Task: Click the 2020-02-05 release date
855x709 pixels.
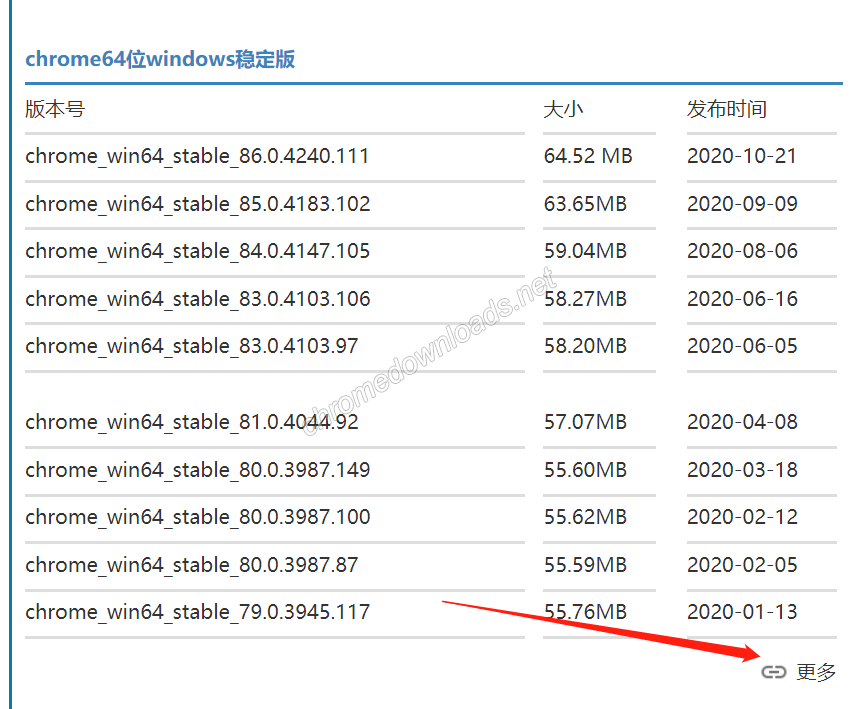Action: pyautogui.click(x=742, y=565)
